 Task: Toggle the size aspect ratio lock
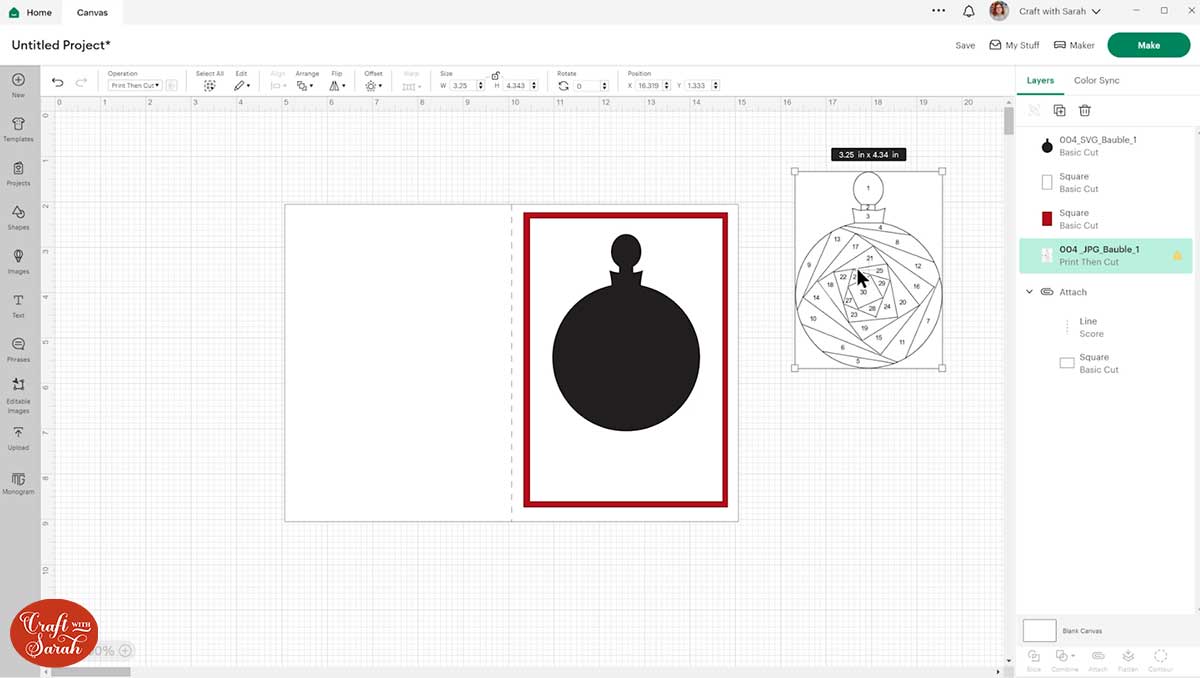click(495, 75)
